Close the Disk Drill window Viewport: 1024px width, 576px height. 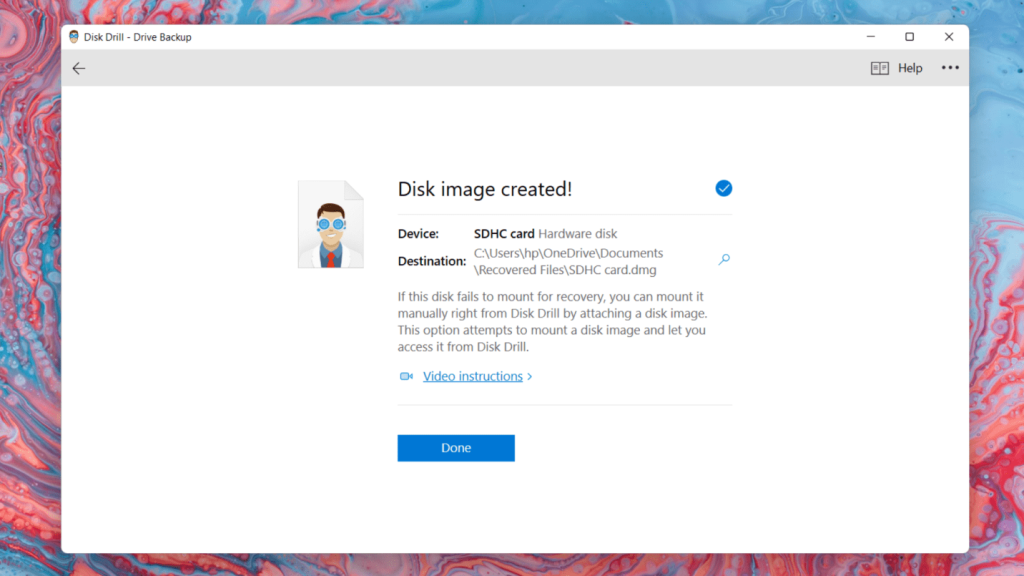(949, 37)
